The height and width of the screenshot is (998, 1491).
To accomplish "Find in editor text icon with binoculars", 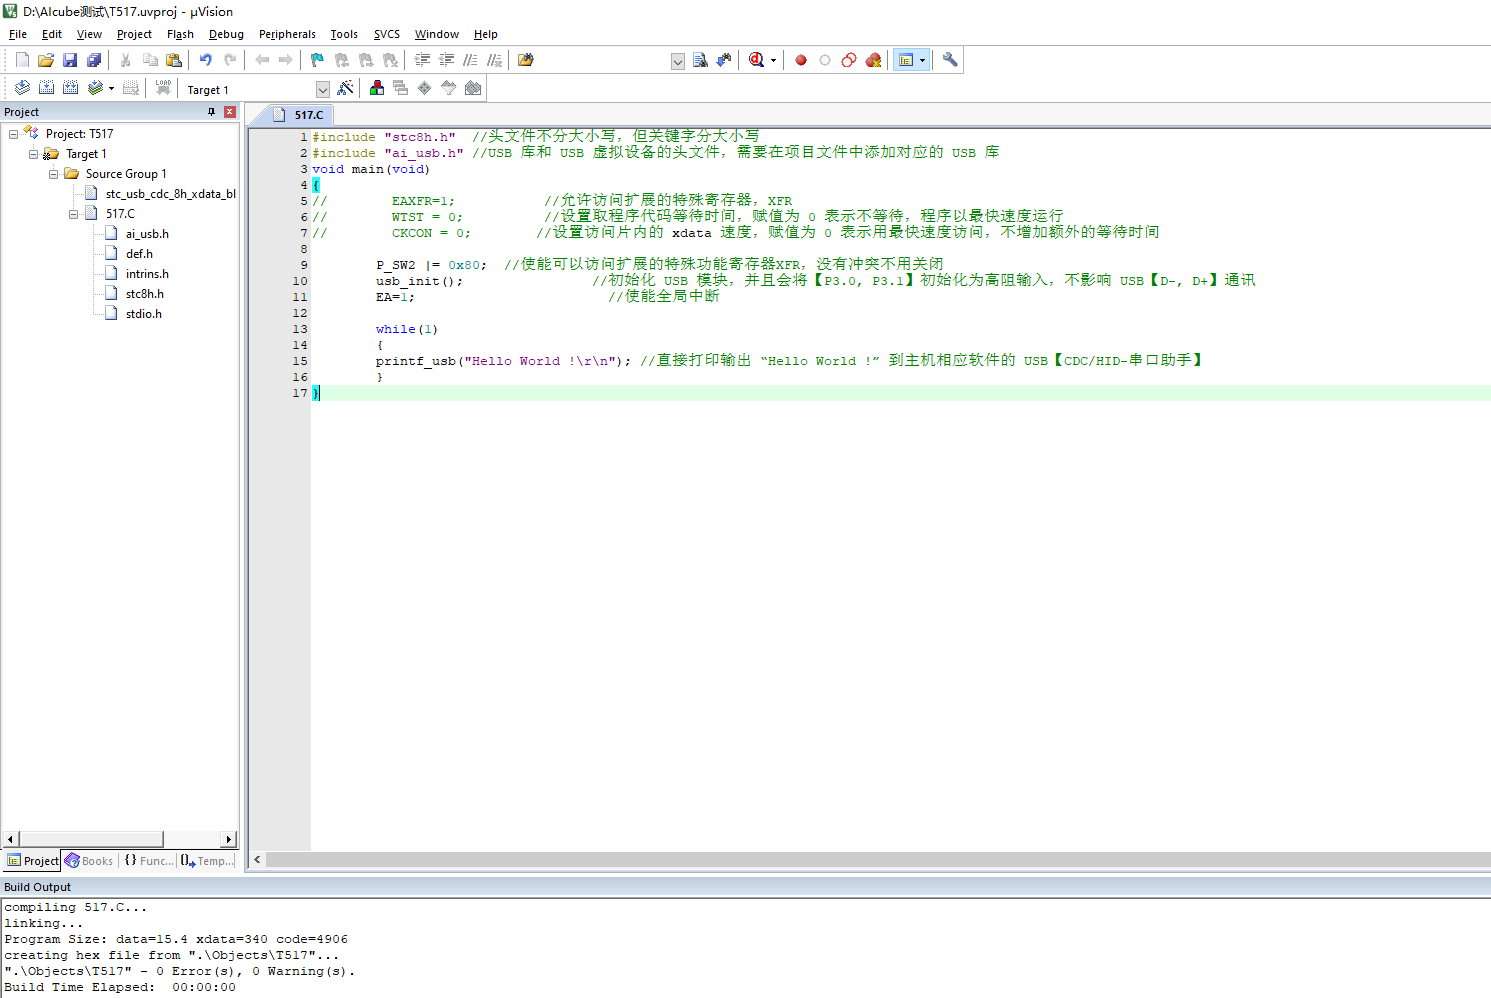I will click(700, 60).
